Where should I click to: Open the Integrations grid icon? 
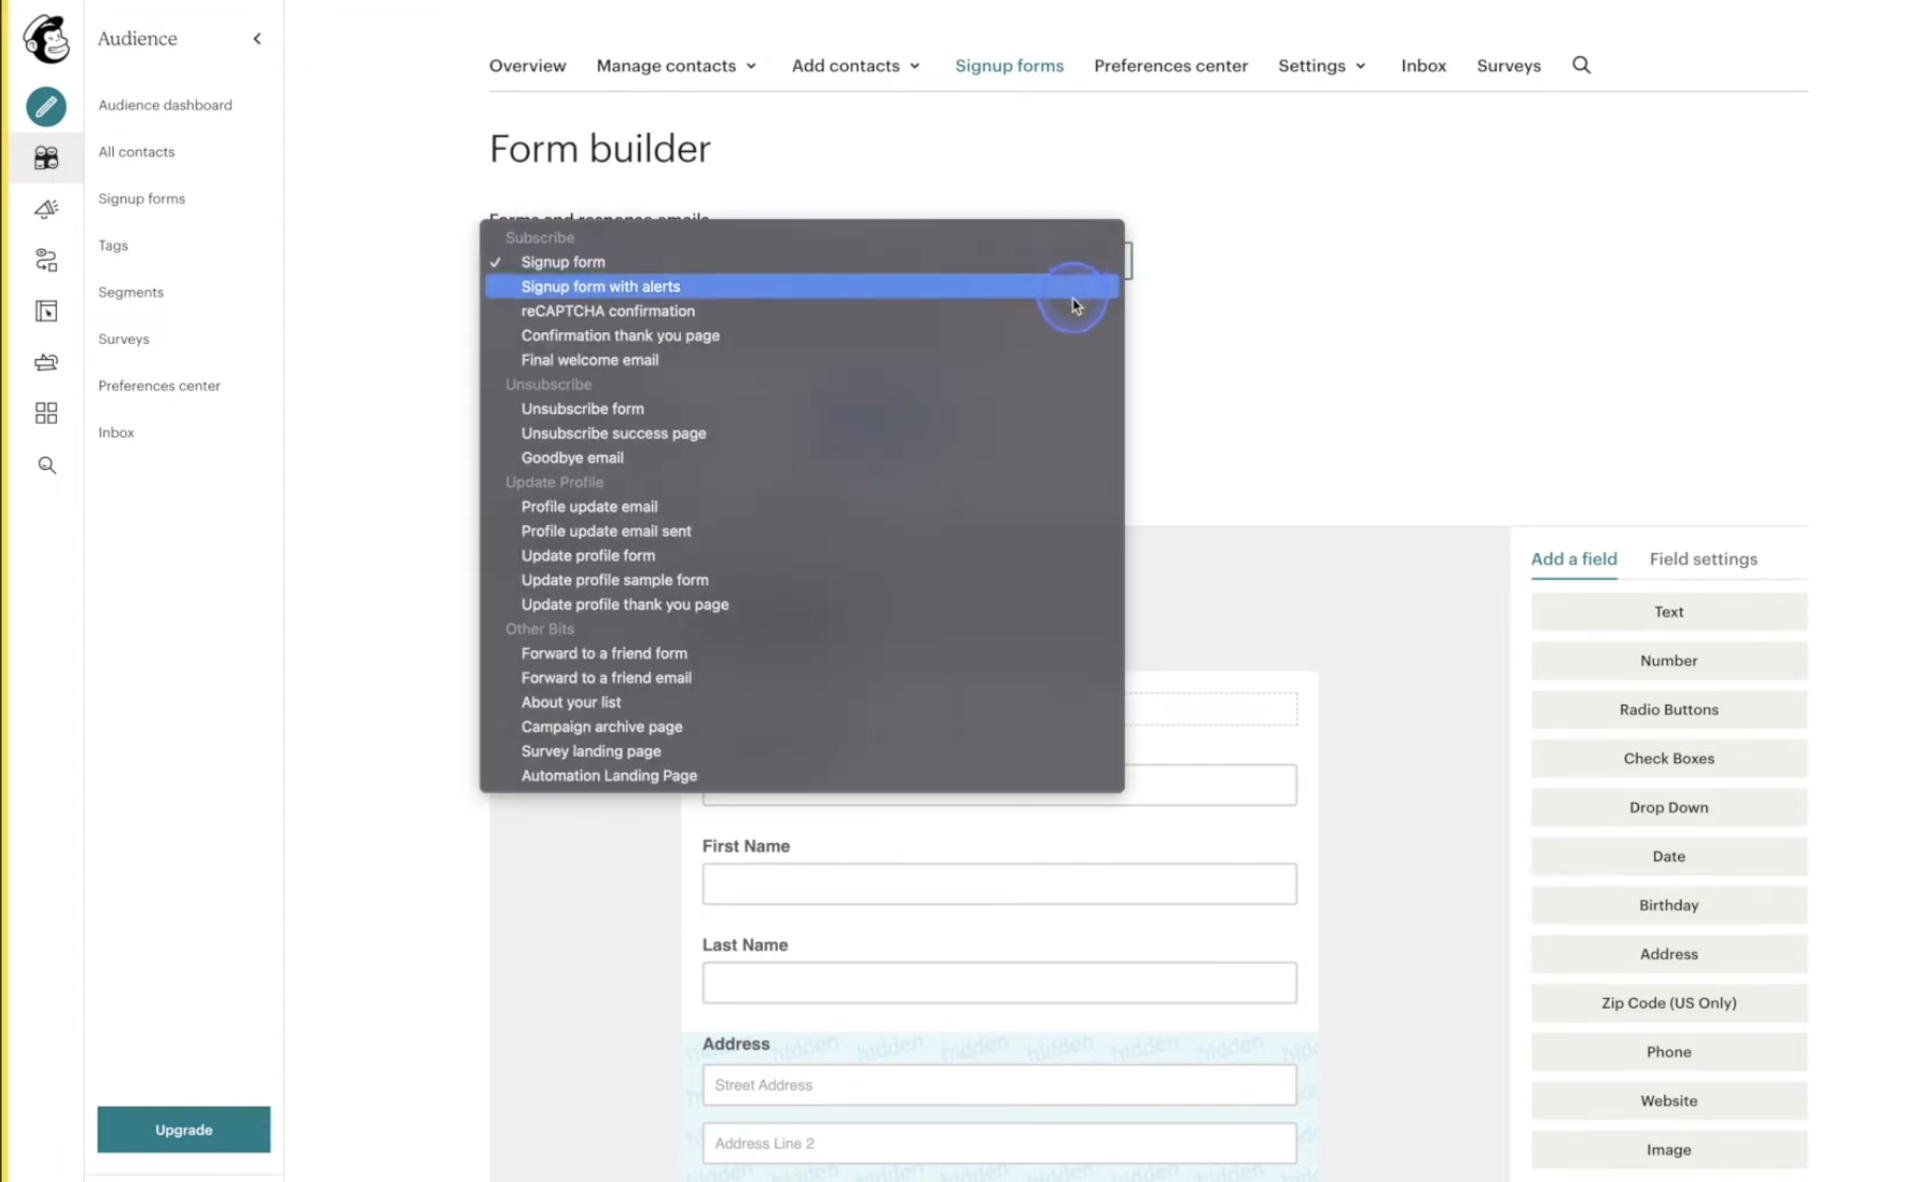coord(46,413)
